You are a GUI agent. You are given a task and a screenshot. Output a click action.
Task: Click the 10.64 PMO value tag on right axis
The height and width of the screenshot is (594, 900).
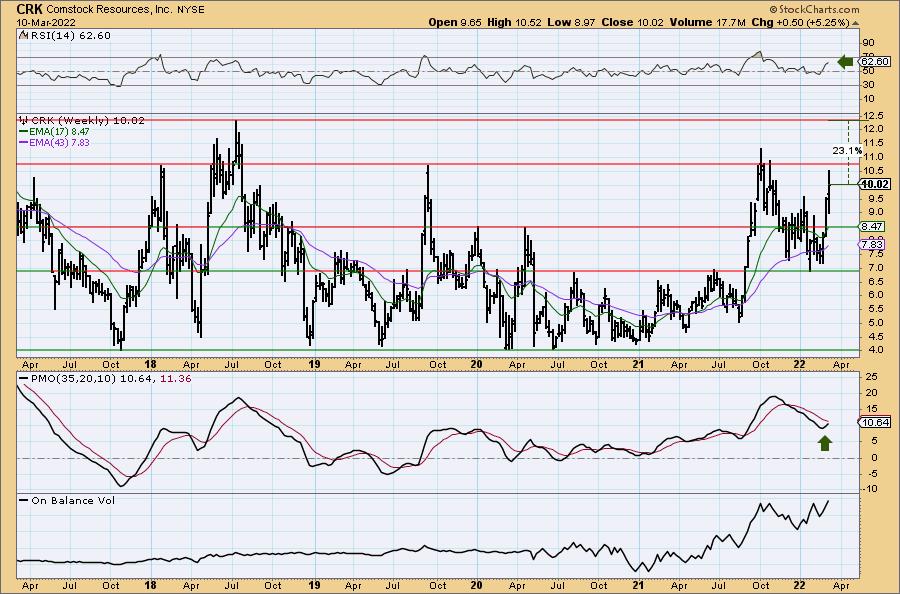click(875, 422)
